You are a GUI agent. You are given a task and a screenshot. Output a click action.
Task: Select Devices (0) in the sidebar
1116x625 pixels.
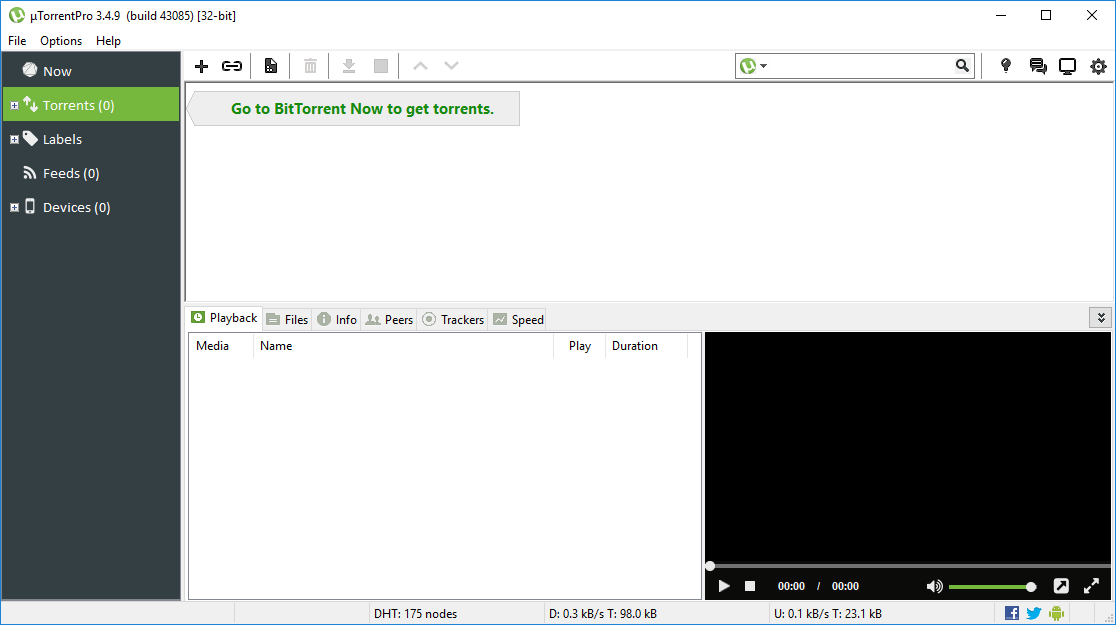90,207
